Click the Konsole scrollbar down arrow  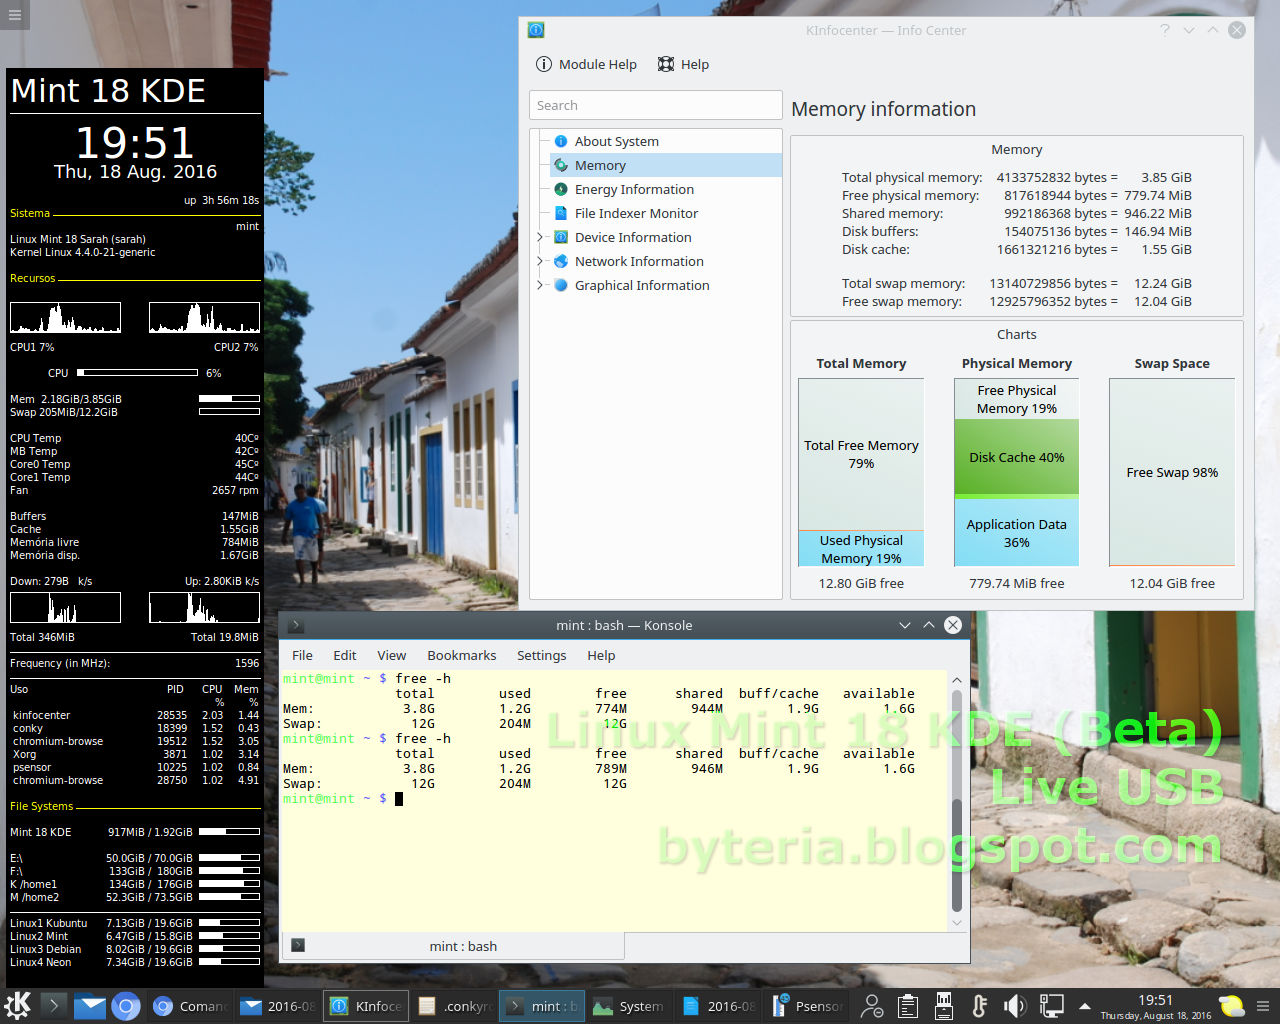(x=957, y=923)
